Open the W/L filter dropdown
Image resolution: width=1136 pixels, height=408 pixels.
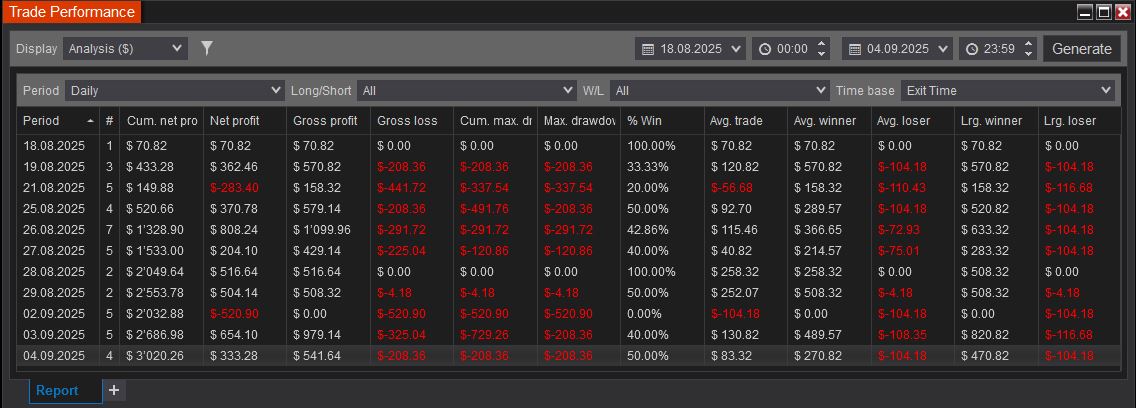(719, 91)
